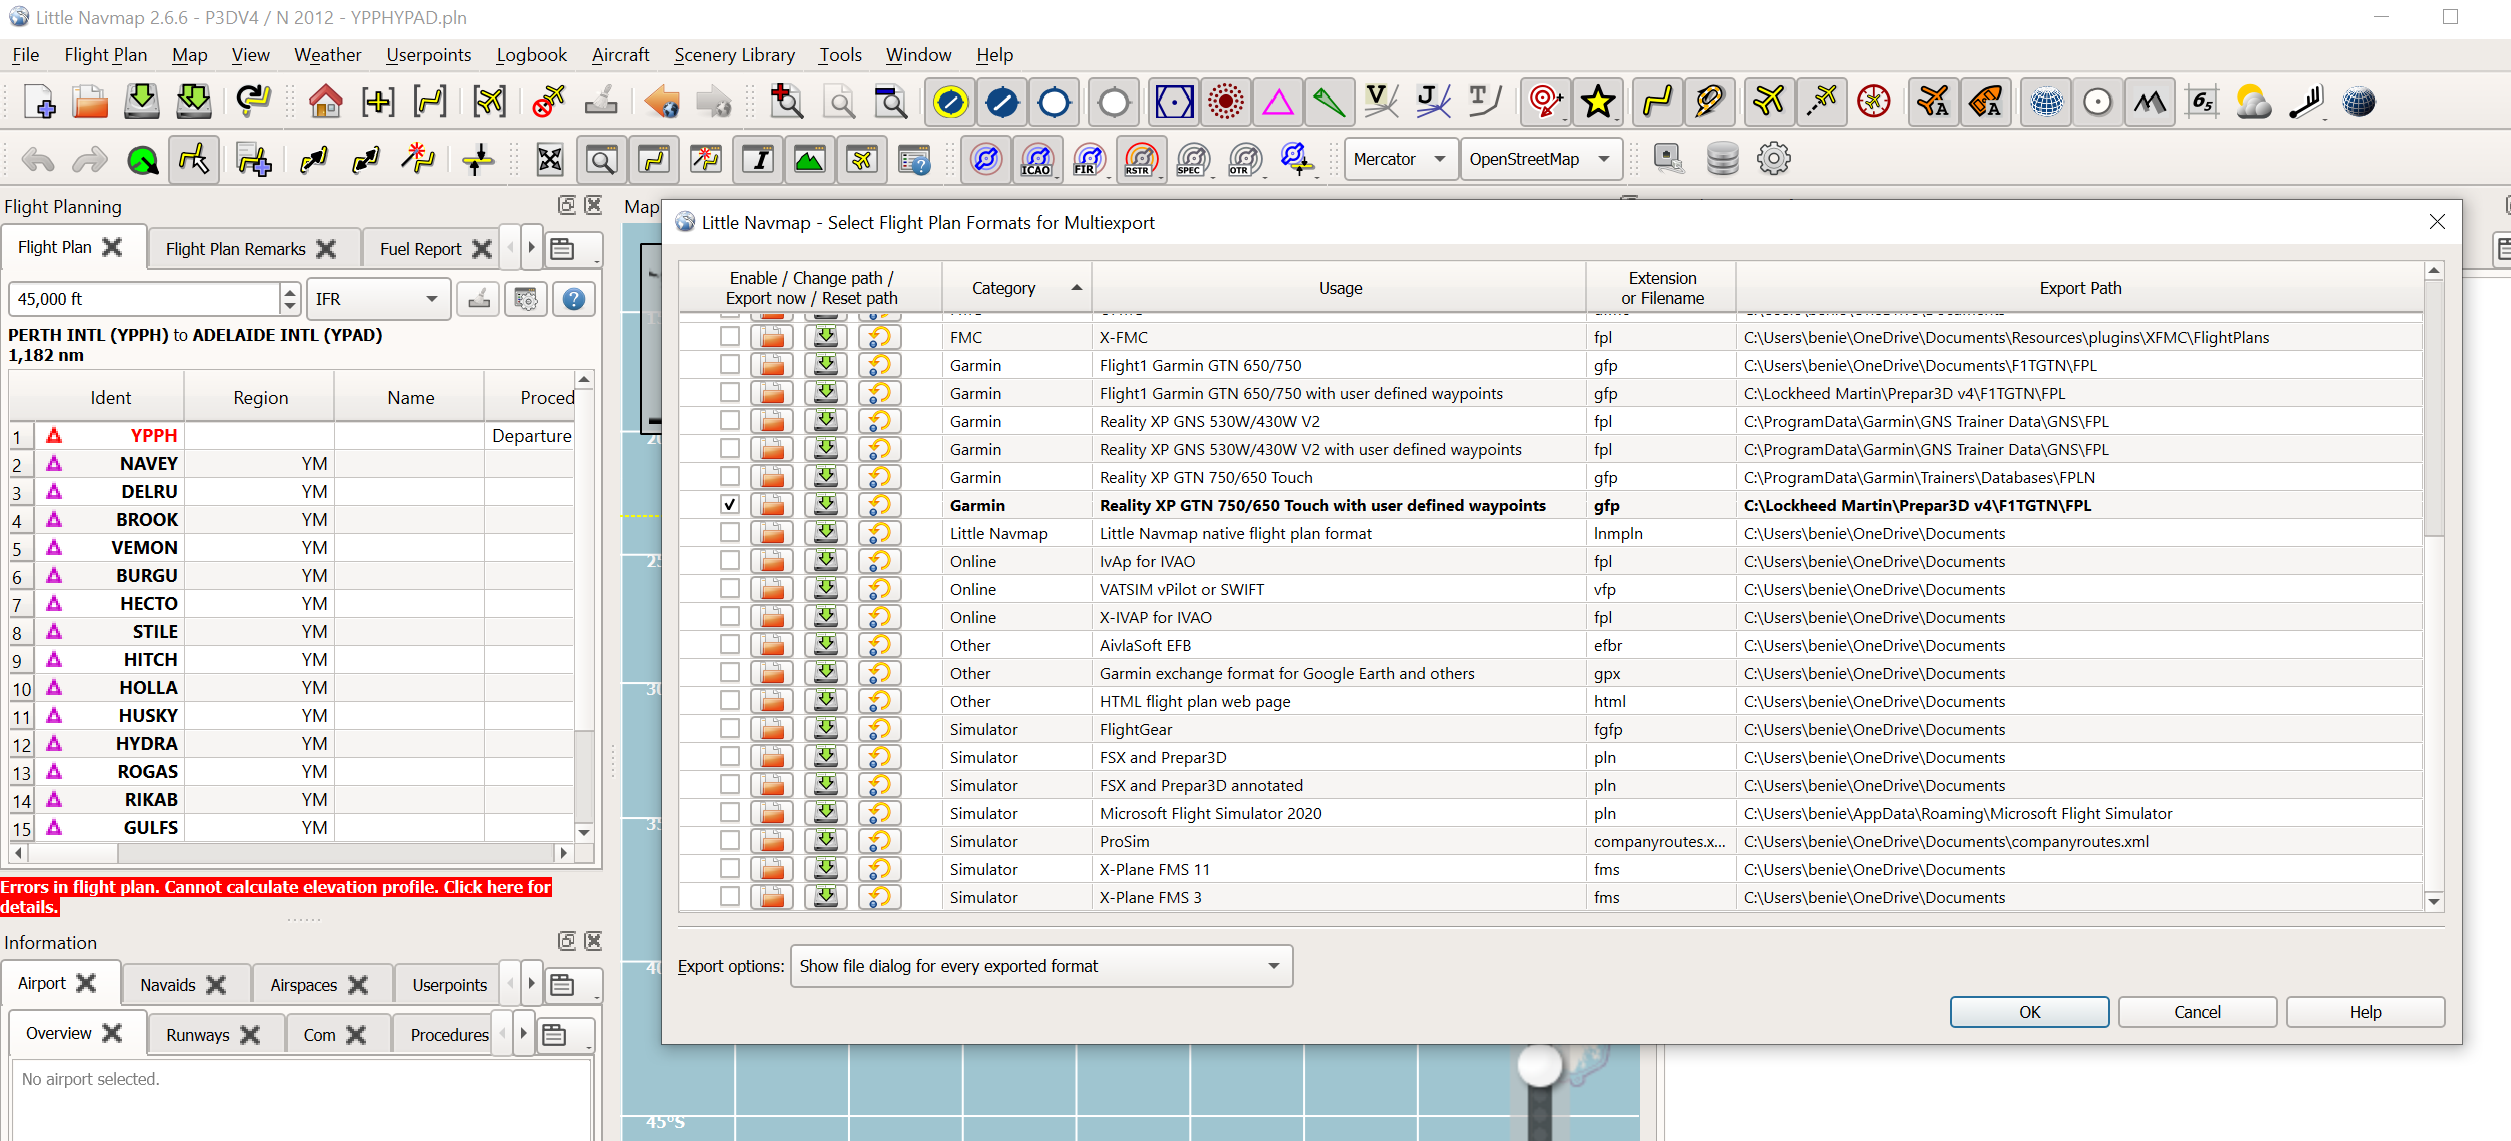Enable VATSIM vPilot or SWIFT export checkbox

click(730, 590)
